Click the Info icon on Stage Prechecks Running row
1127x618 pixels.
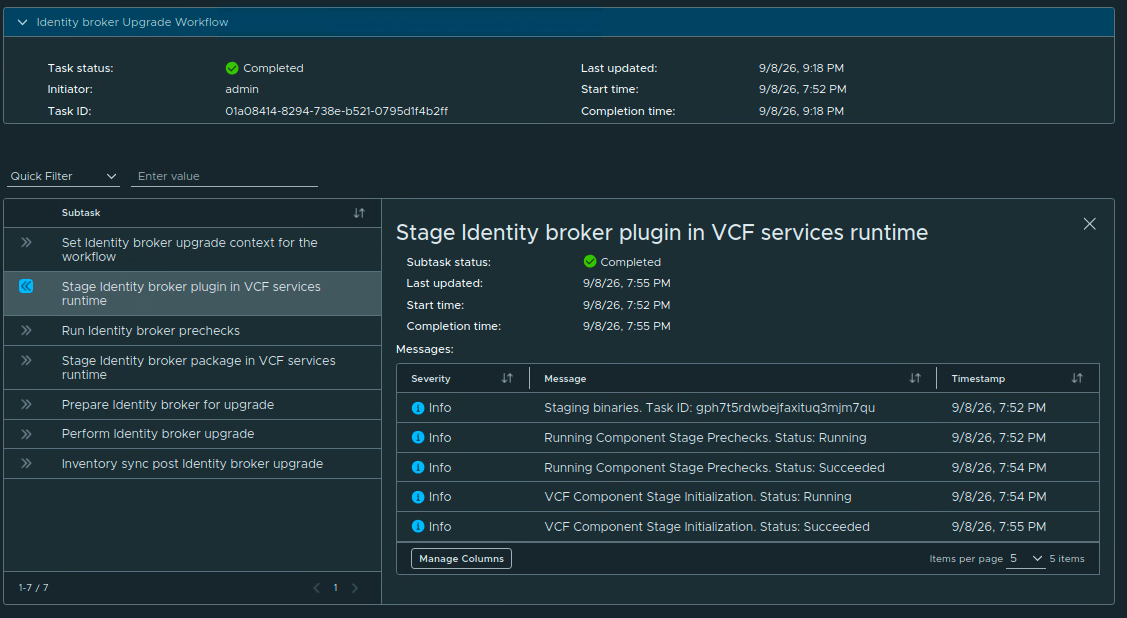coord(418,438)
